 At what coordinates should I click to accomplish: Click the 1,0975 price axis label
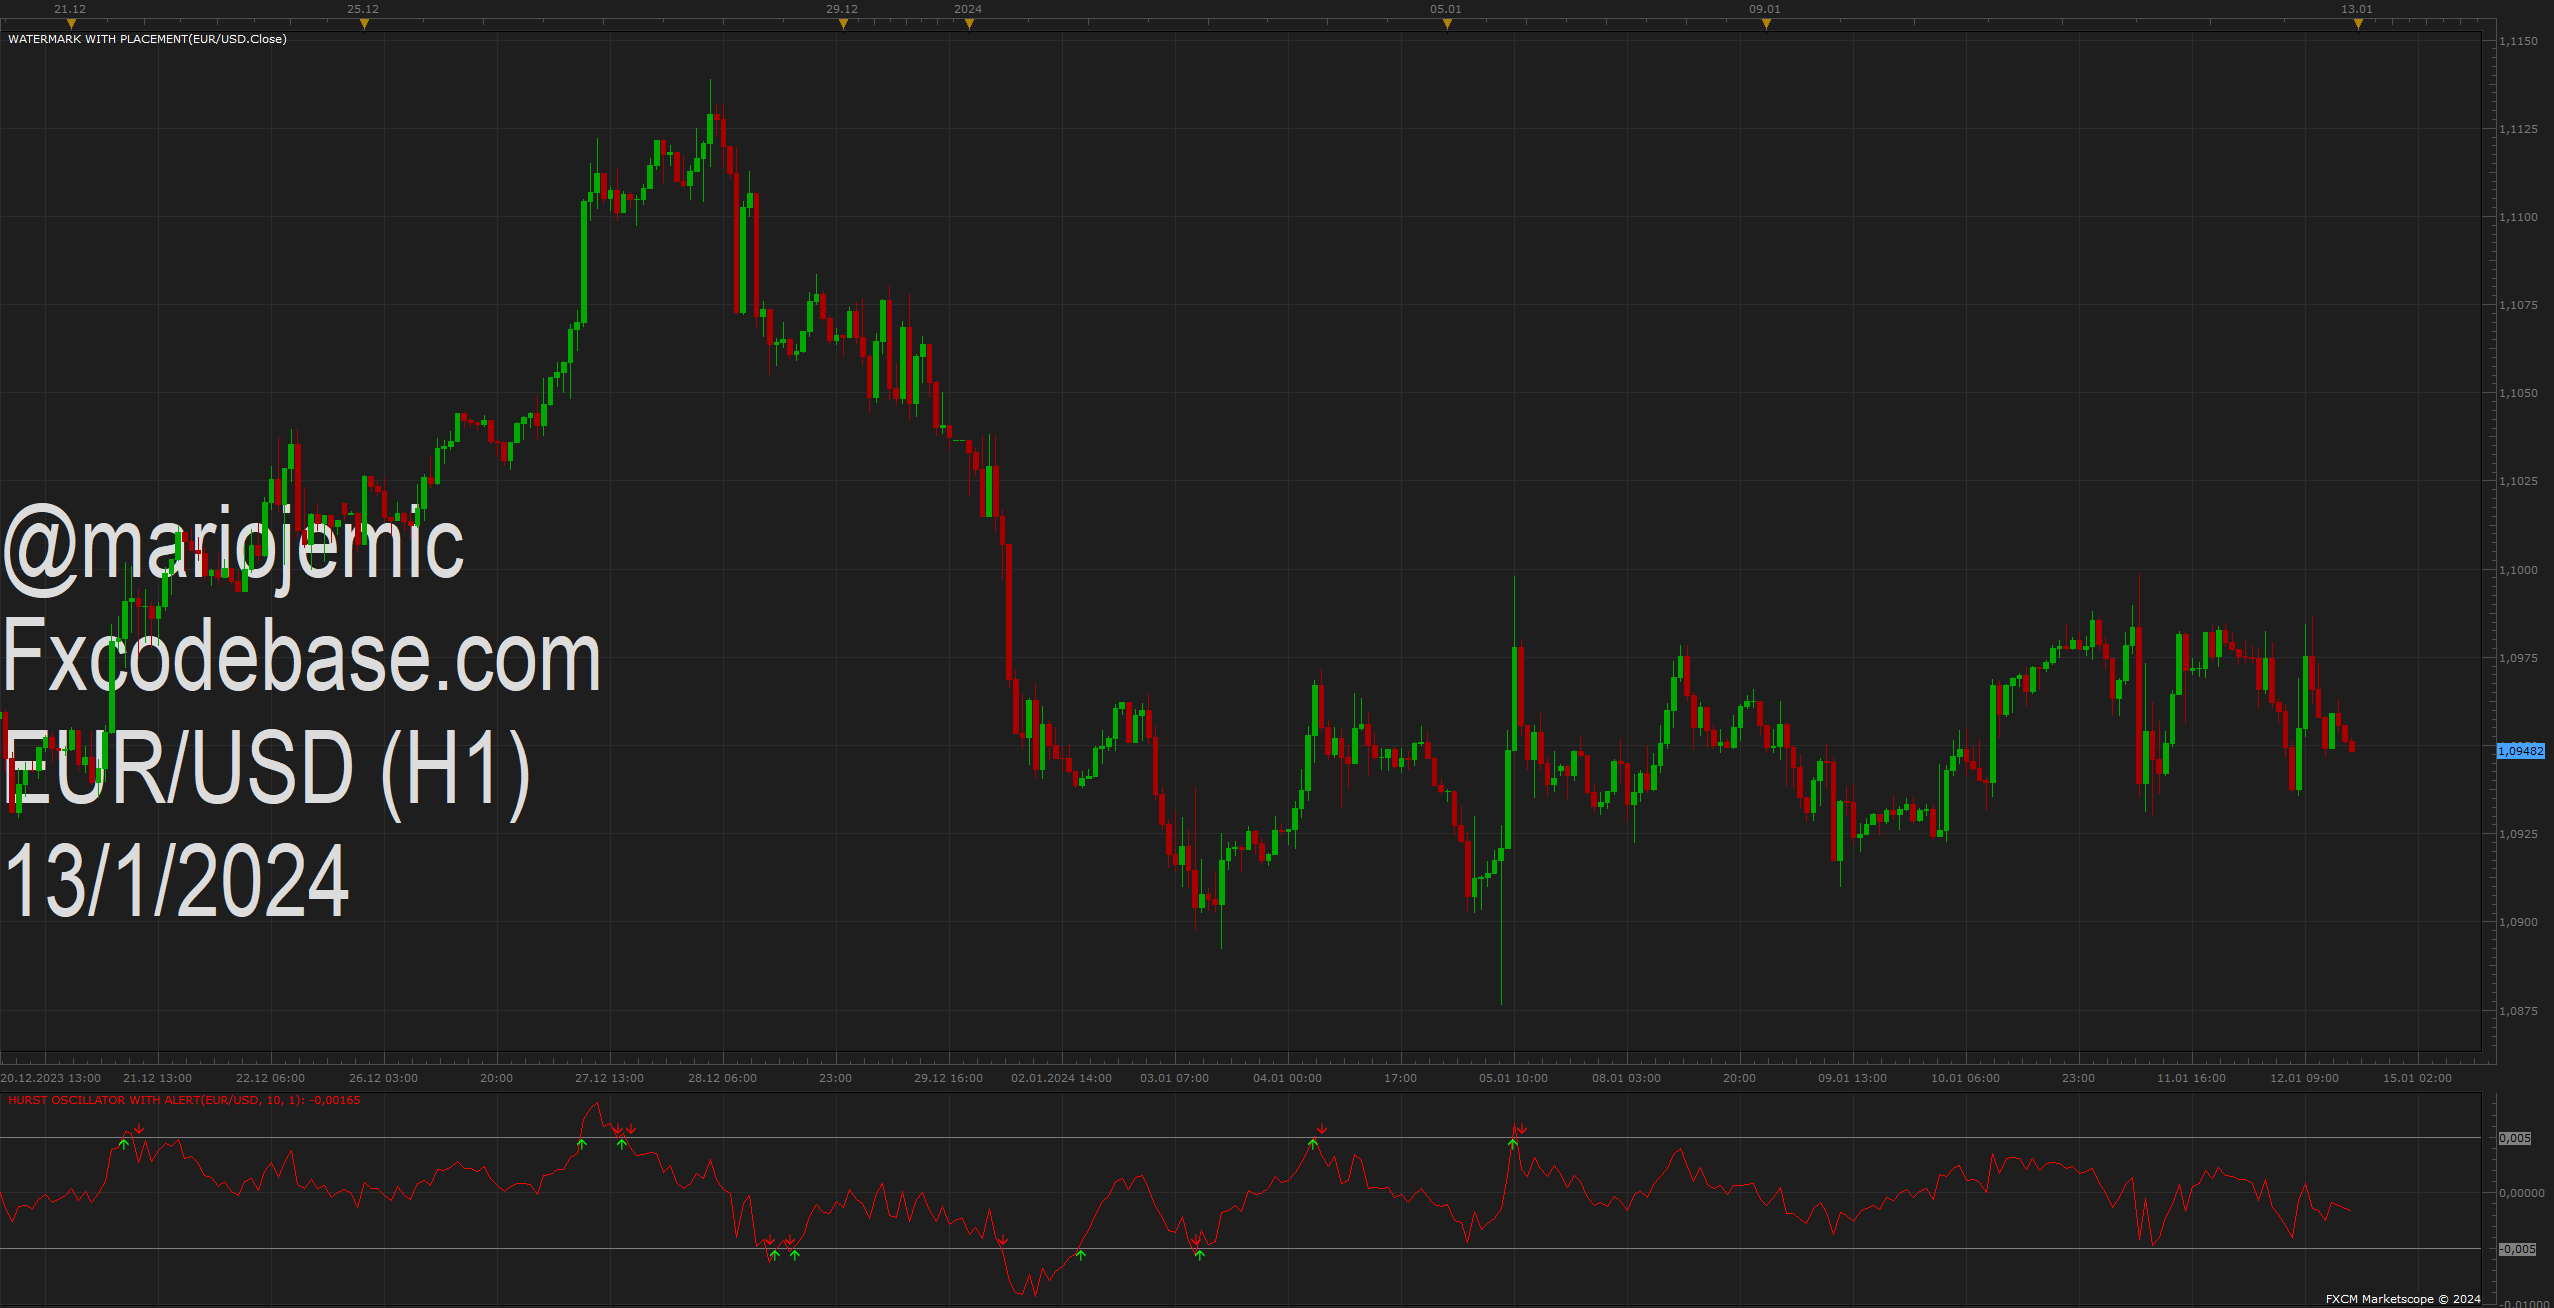point(2518,658)
